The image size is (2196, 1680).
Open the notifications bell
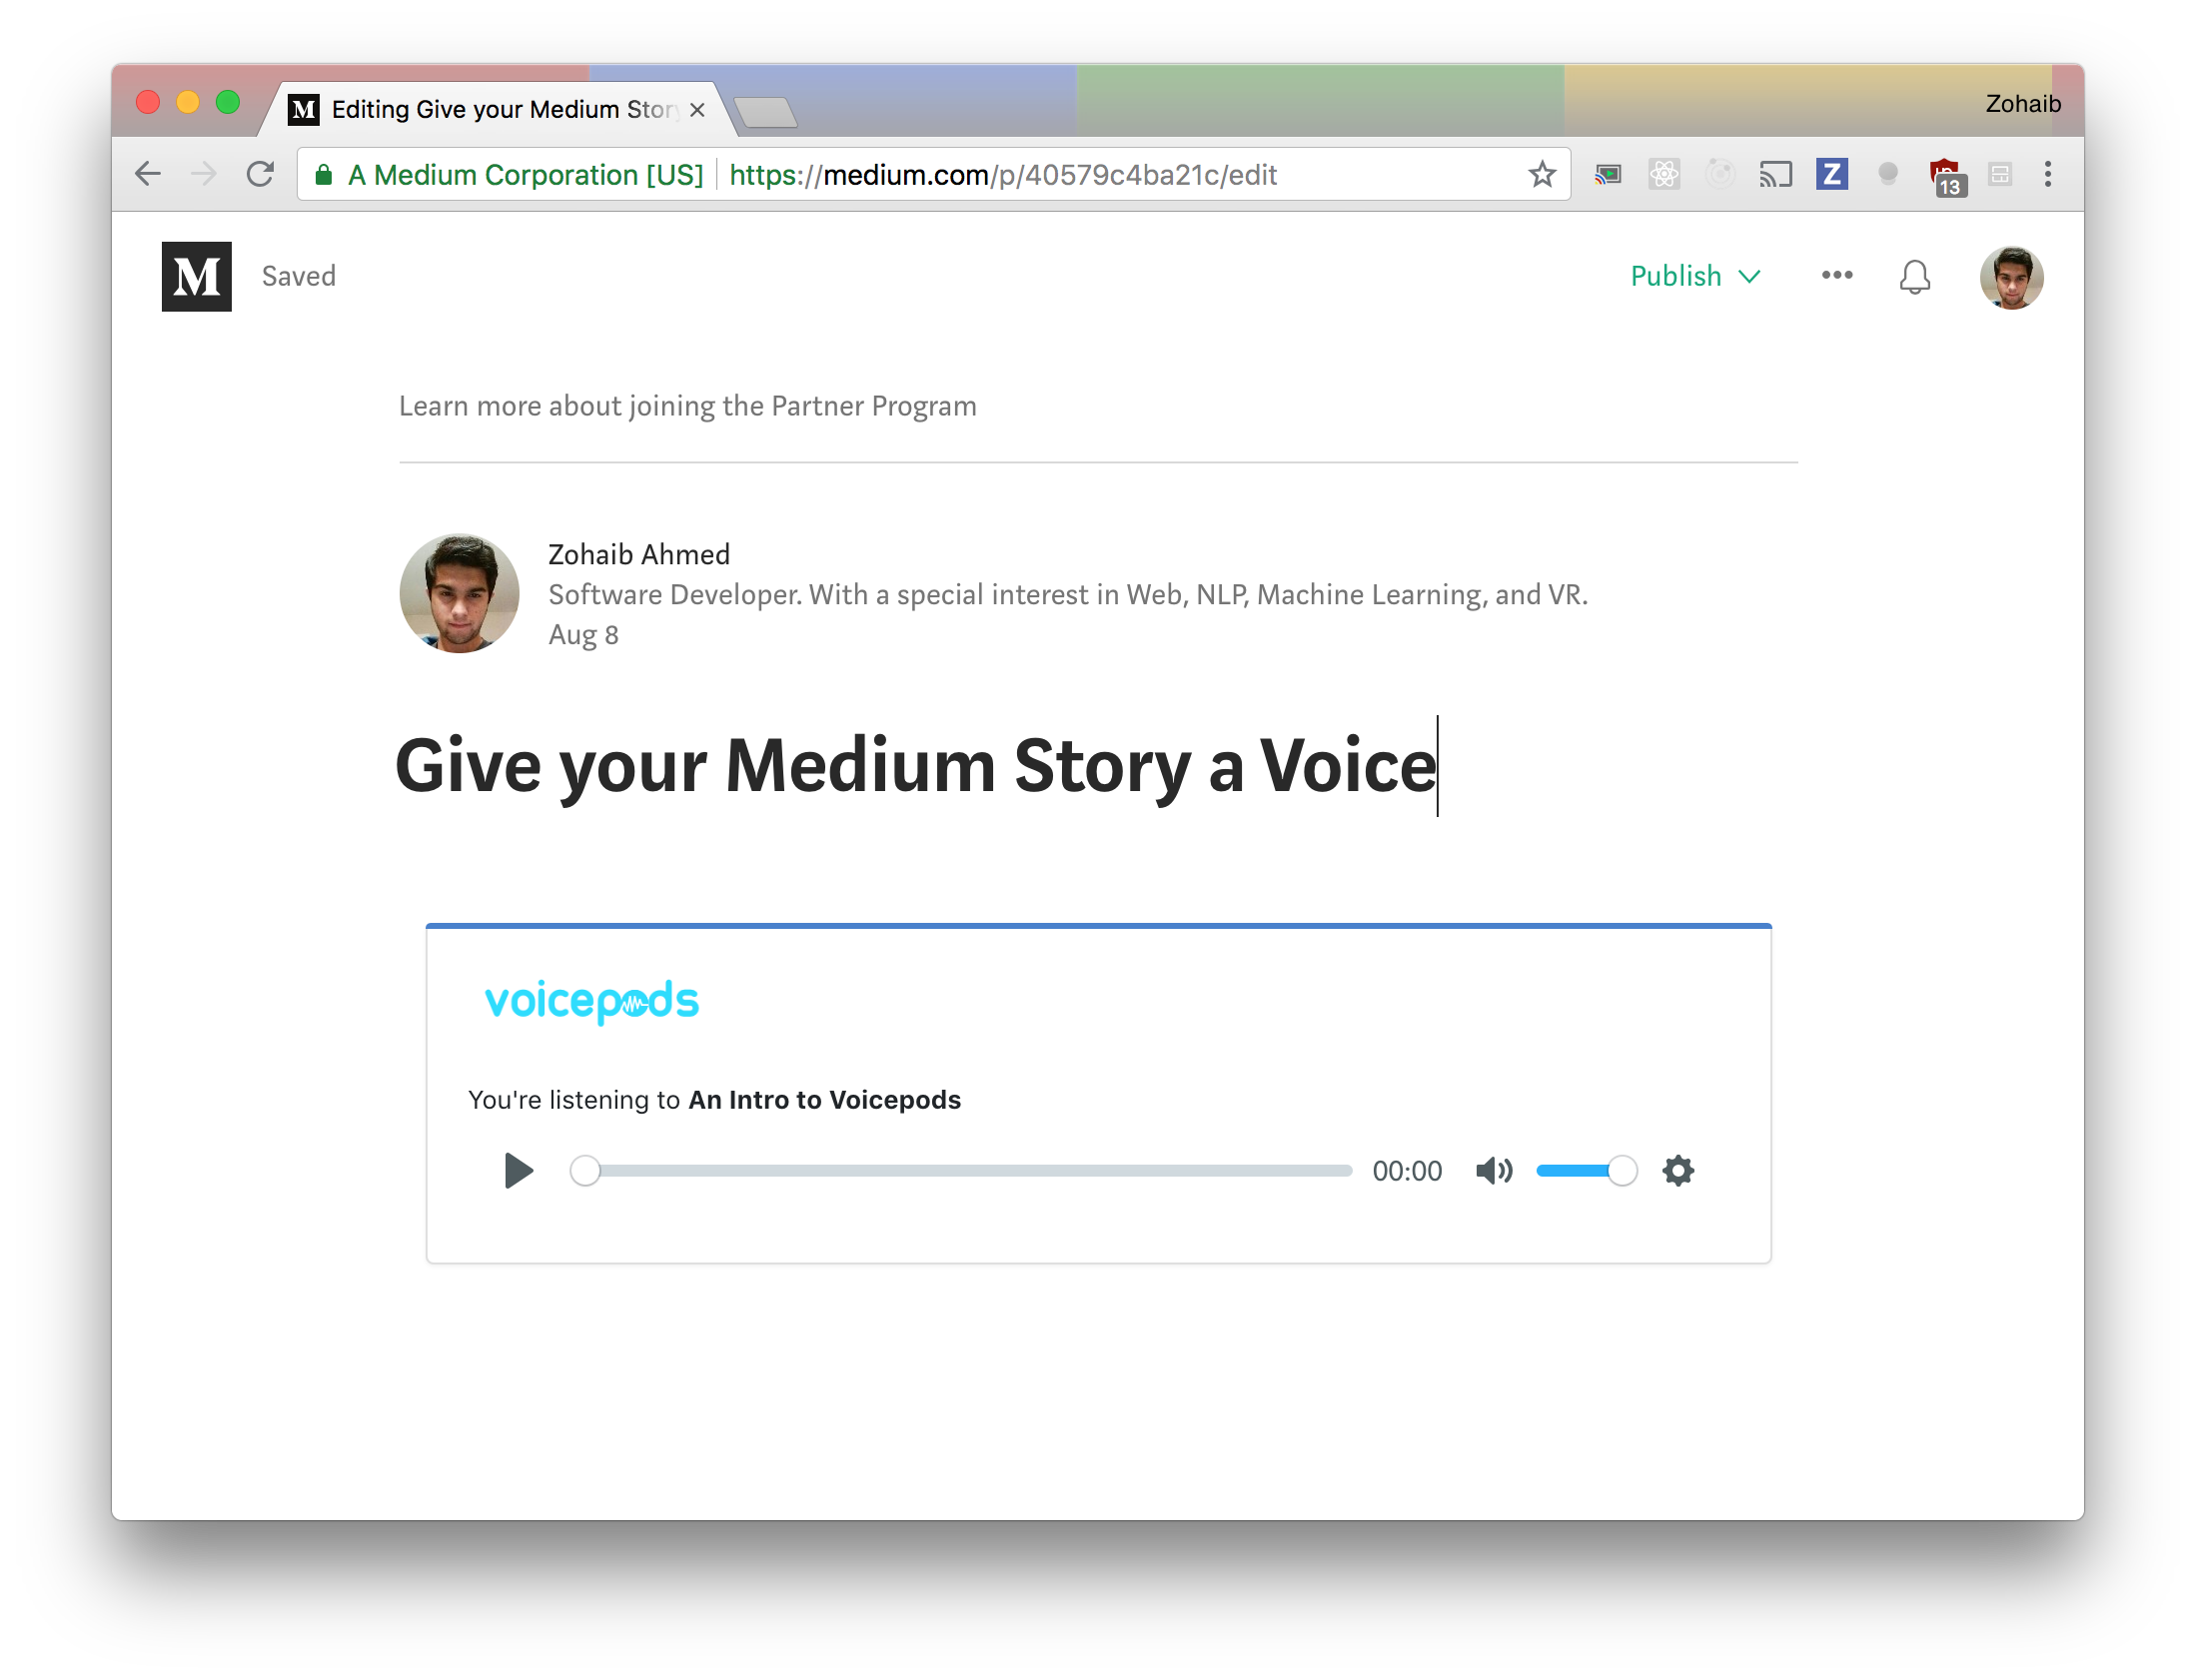(1914, 277)
